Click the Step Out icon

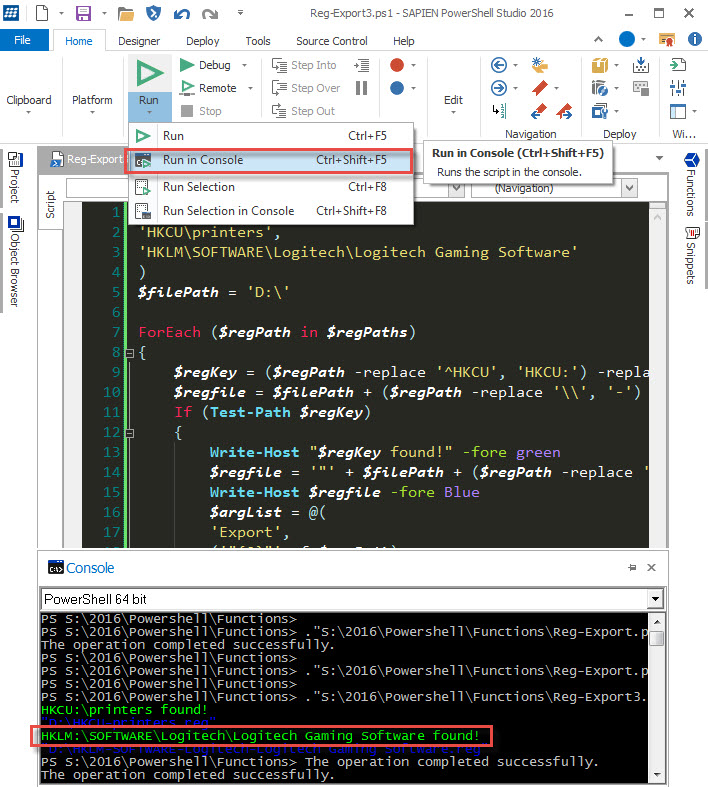[x=279, y=111]
